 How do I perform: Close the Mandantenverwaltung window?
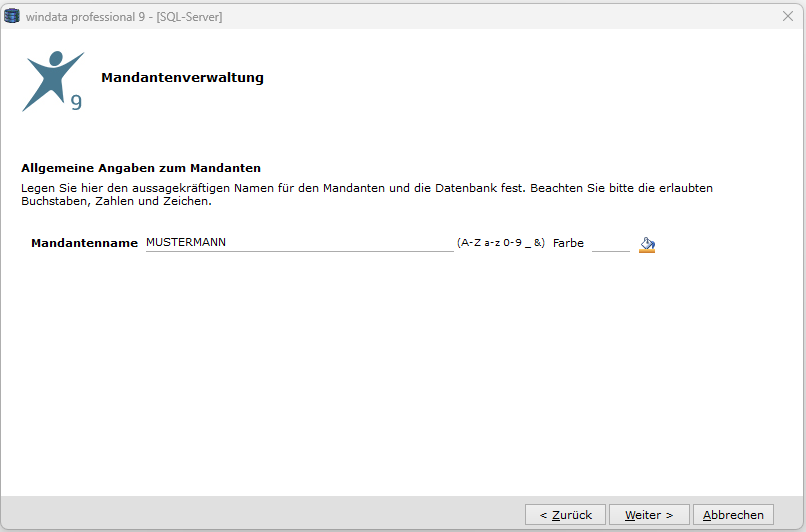click(787, 16)
